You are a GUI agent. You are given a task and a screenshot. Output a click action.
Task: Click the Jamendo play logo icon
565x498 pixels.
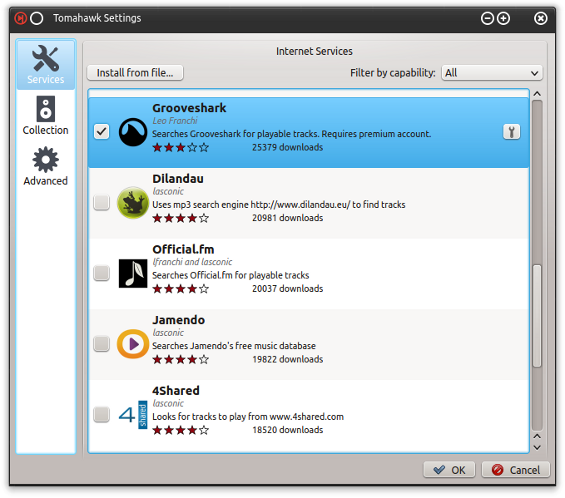tap(133, 344)
